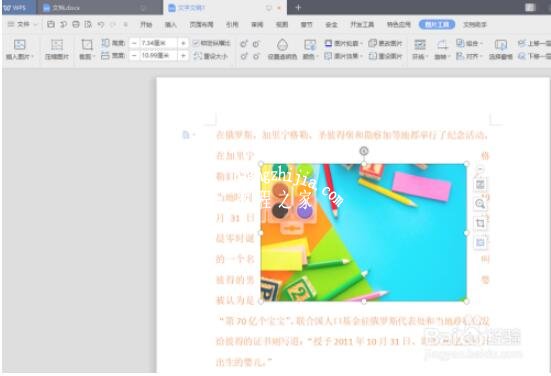Image resolution: width=551 pixels, height=376 pixels.
Task: Increase picture height with the plus button
Action: [x=183, y=43]
